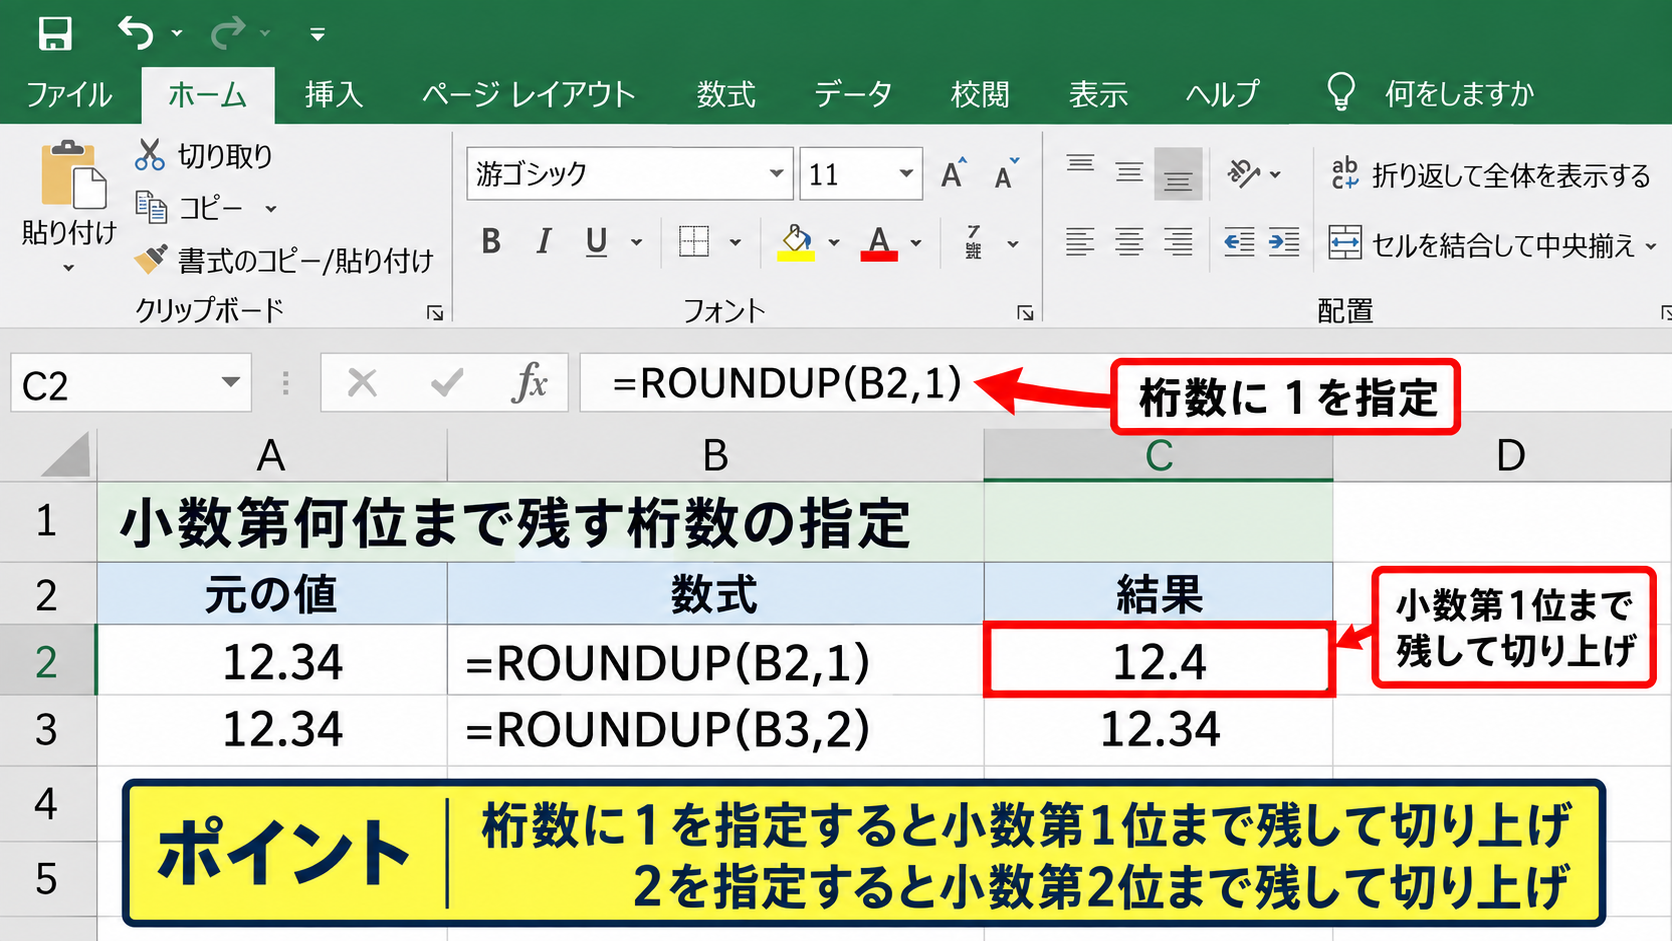Image resolution: width=1672 pixels, height=941 pixels.
Task: Click the Decrease Indent icon
Action: (x=1239, y=242)
